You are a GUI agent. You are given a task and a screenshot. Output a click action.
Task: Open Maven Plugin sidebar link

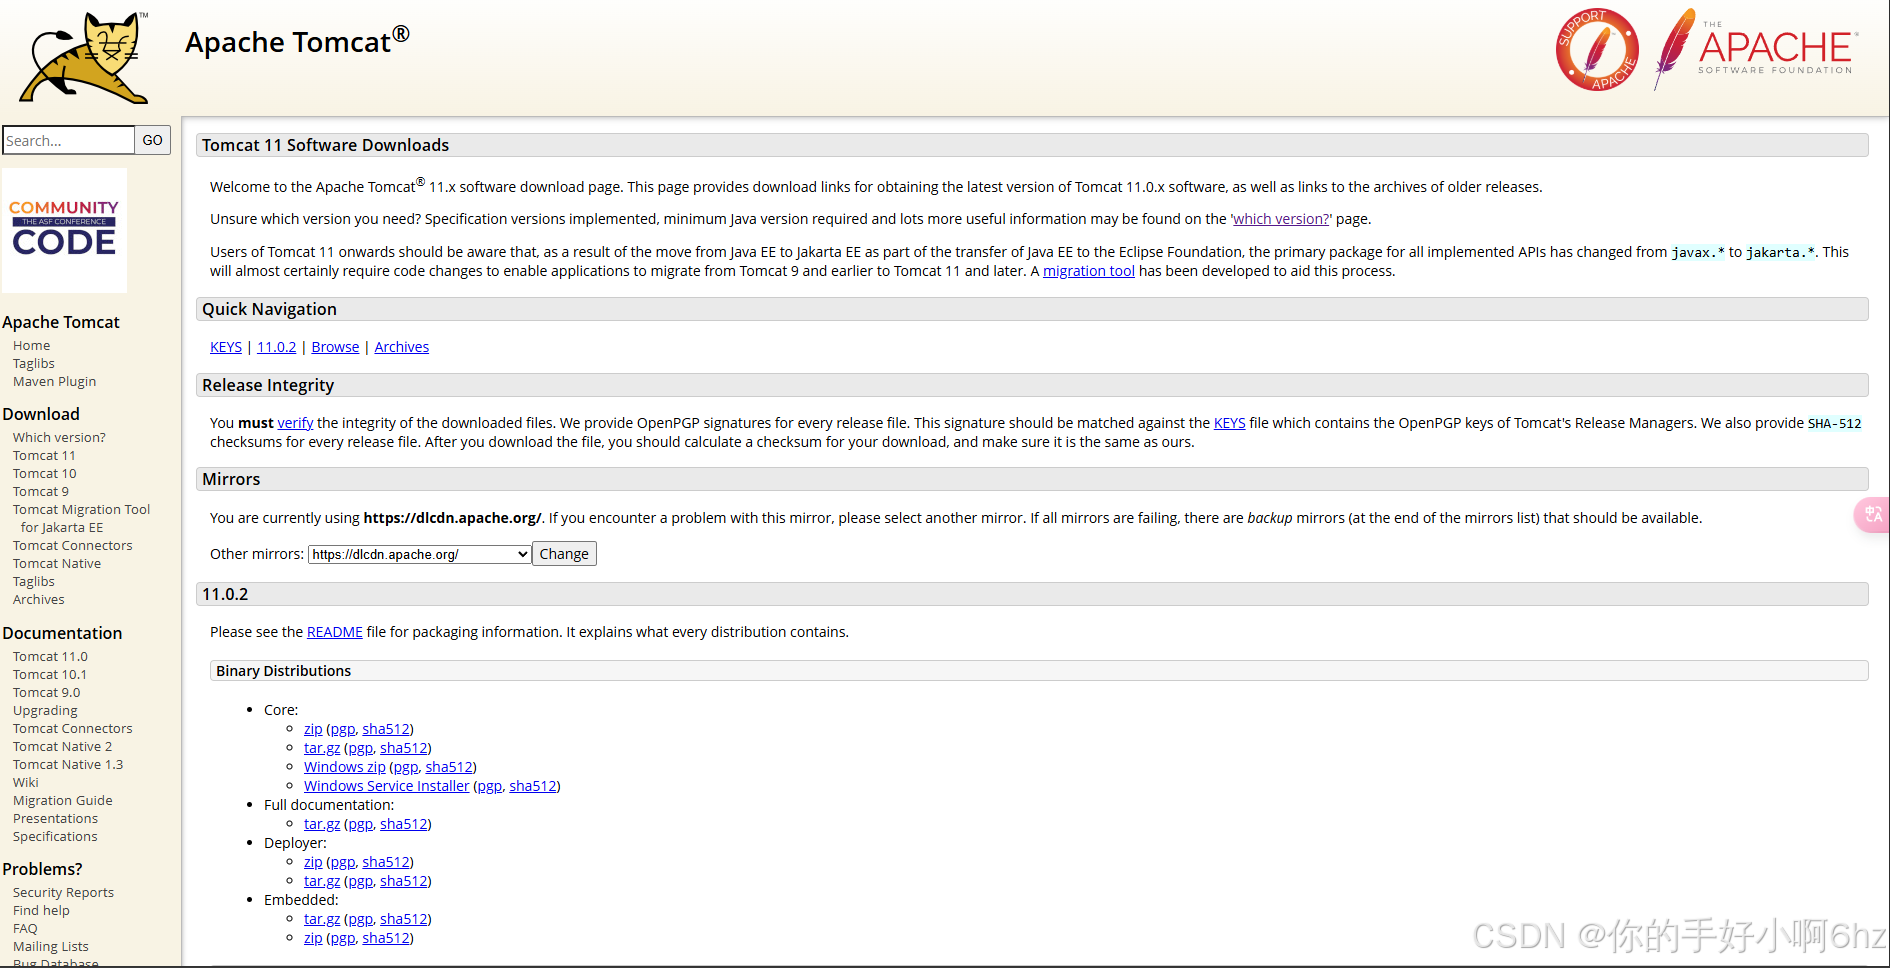55,381
